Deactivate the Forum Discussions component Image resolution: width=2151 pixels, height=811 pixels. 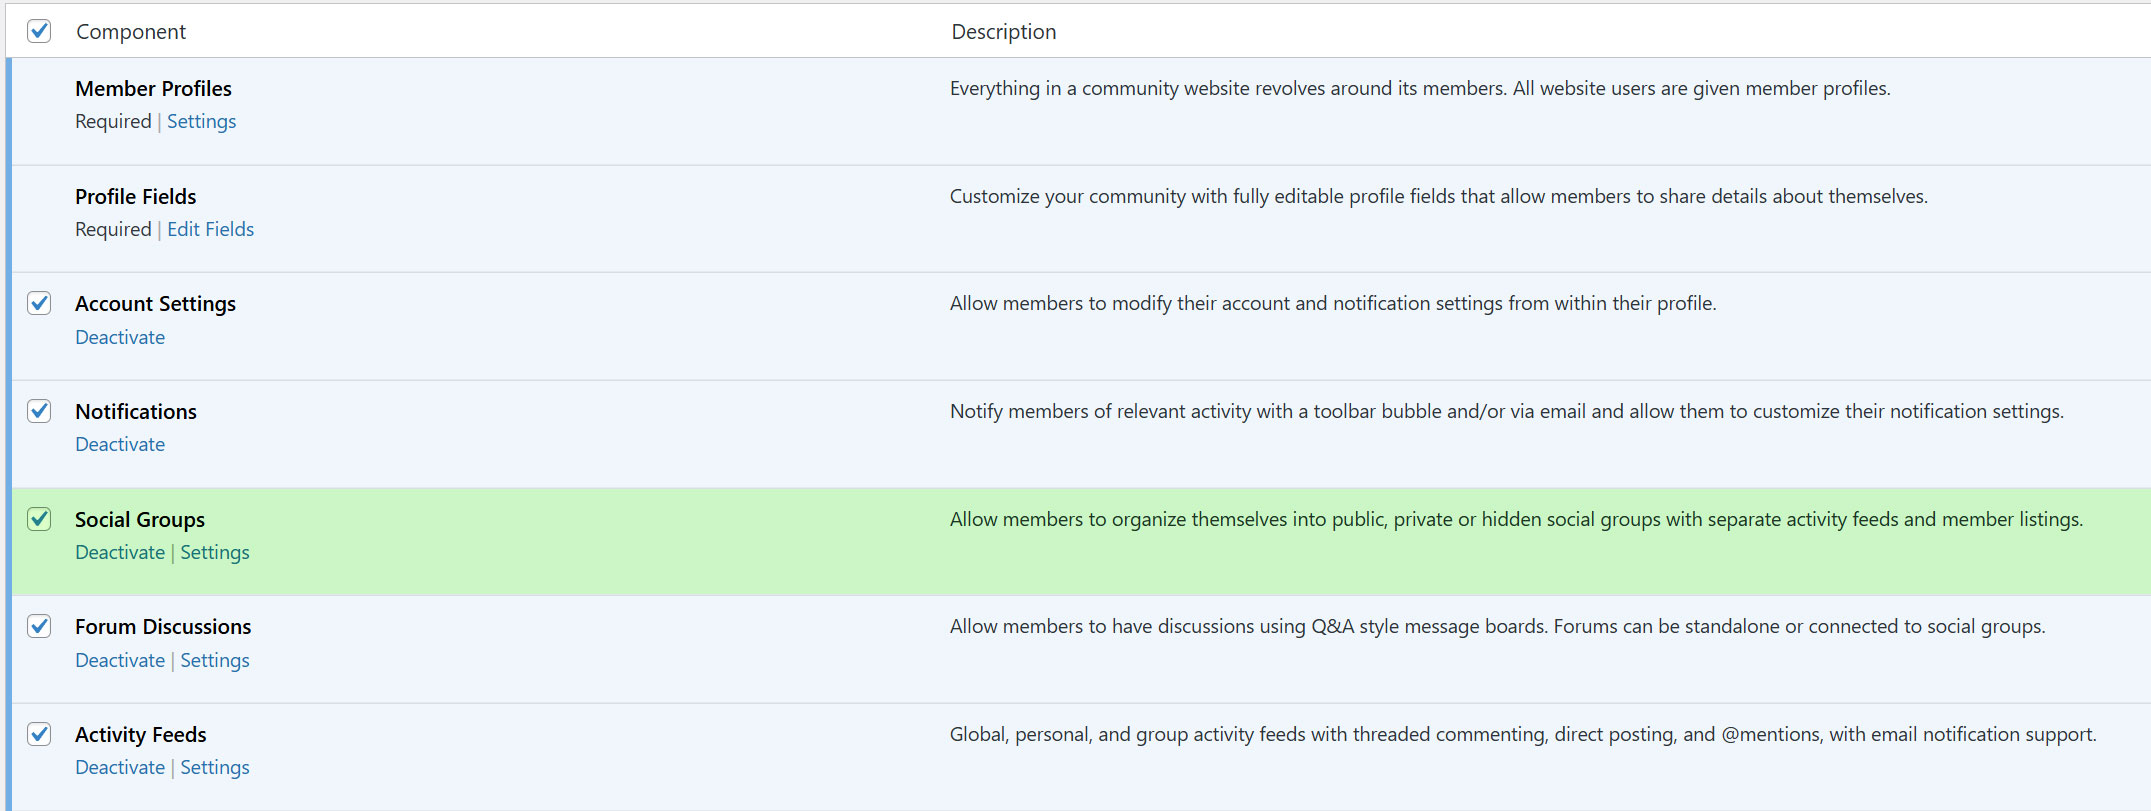(x=120, y=660)
